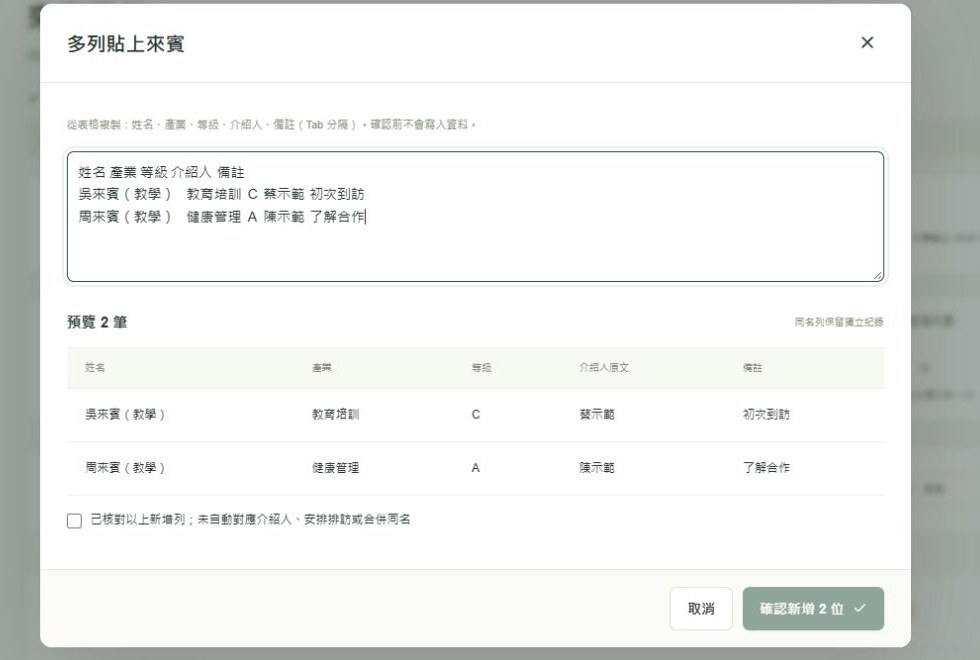Select referrer cell 陳示範
Viewport: 980px width, 660px height.
(x=597, y=468)
